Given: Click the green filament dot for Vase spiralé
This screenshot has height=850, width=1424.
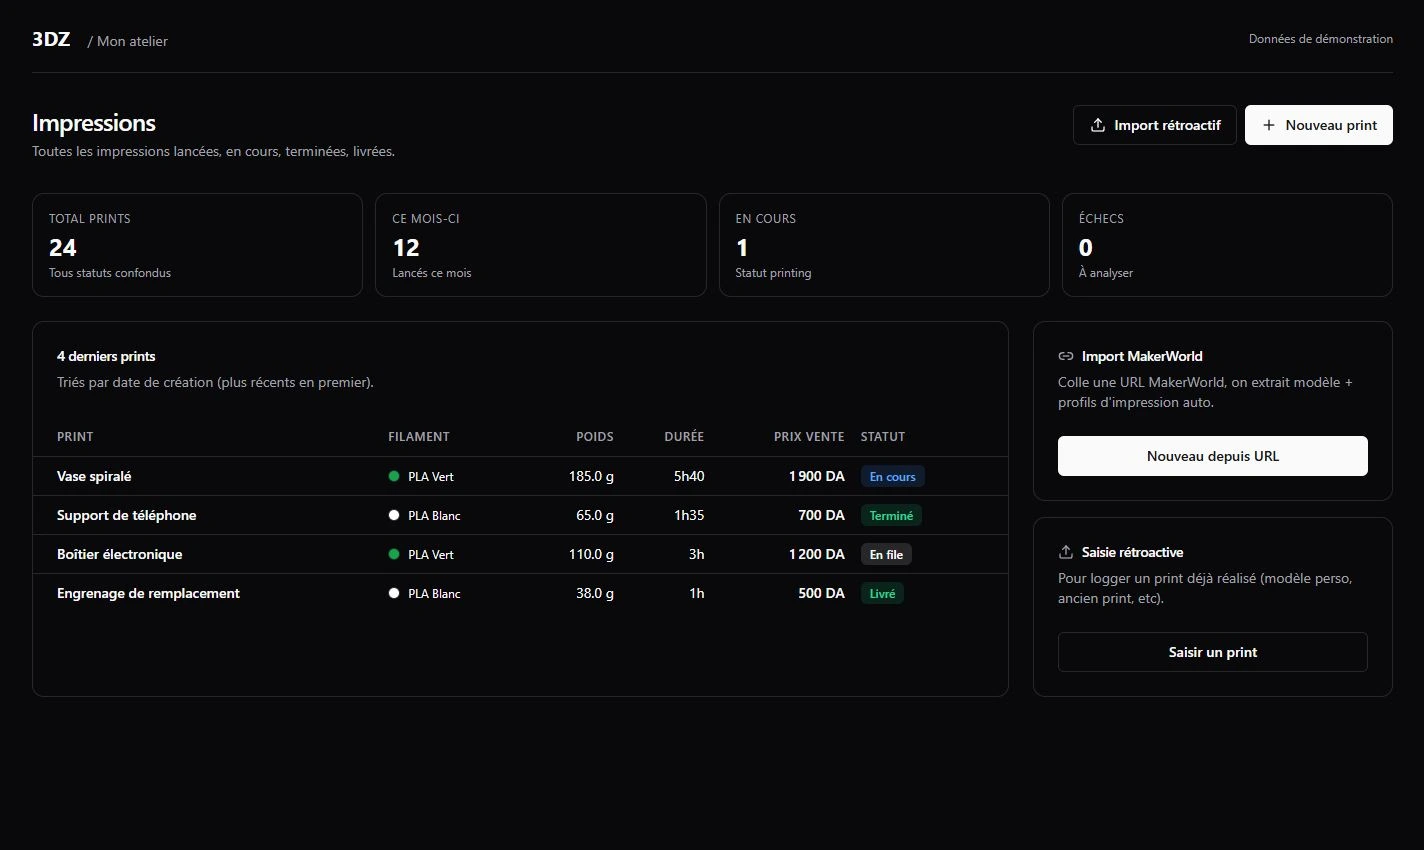Looking at the screenshot, I should pyautogui.click(x=394, y=476).
